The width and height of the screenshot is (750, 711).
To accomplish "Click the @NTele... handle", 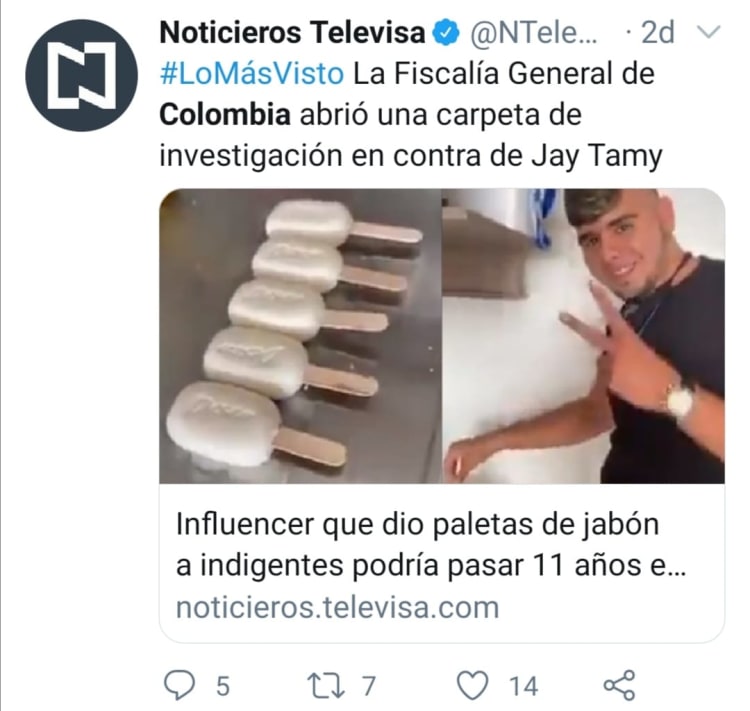I will pyautogui.click(x=533, y=33).
